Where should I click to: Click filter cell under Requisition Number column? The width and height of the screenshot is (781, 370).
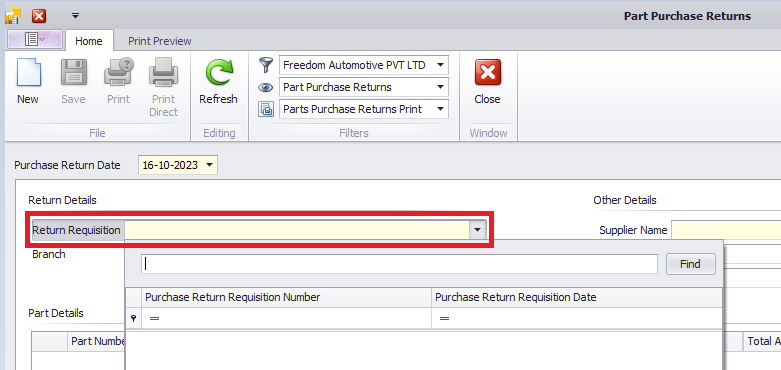286,318
